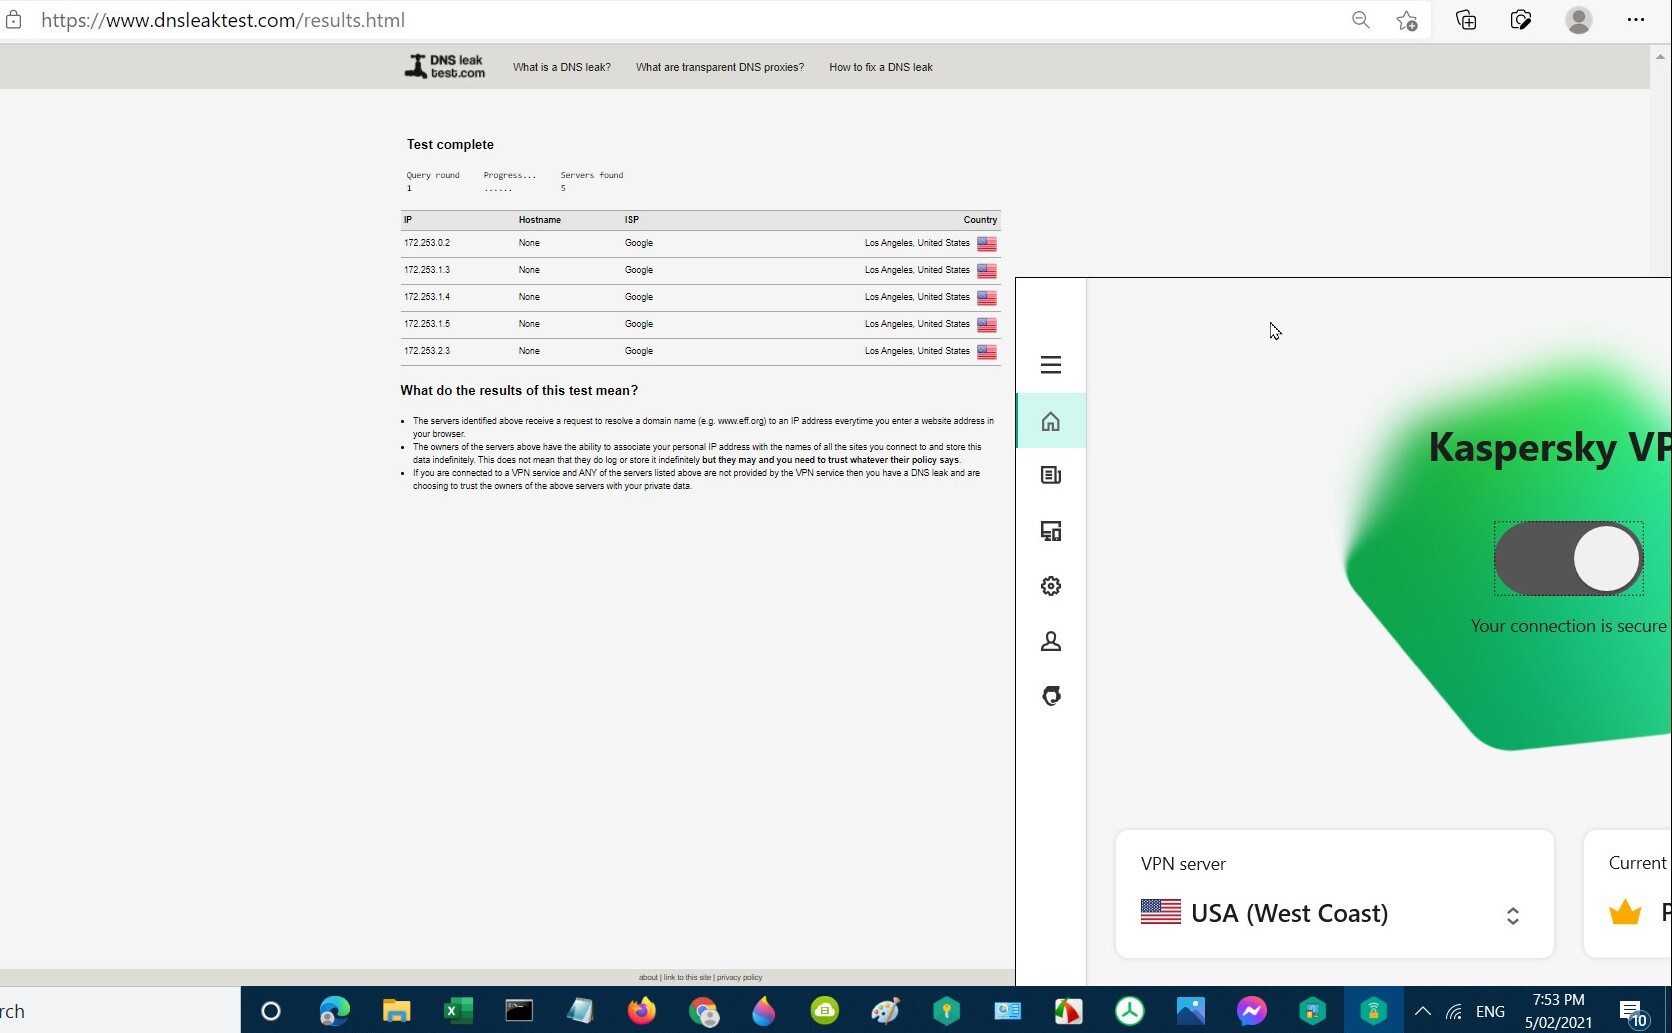Viewport: 1672px width, 1033px height.
Task: Open the Command Prompt taskbar icon
Action: (x=519, y=1011)
